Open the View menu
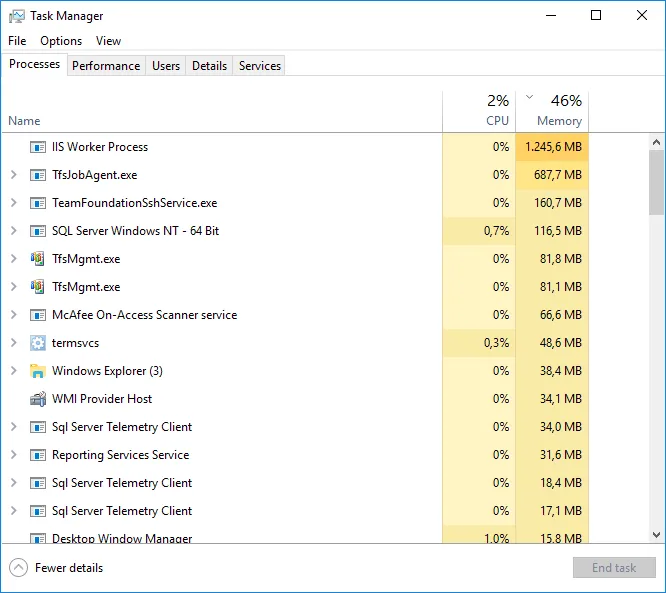Screen dimensions: 666x593 click(x=108, y=41)
